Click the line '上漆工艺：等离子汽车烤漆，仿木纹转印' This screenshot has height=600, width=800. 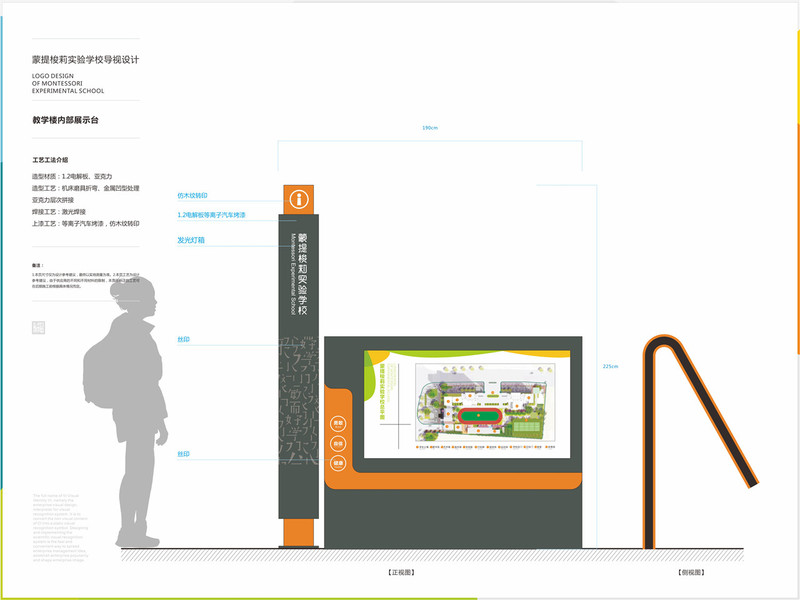tap(86, 223)
